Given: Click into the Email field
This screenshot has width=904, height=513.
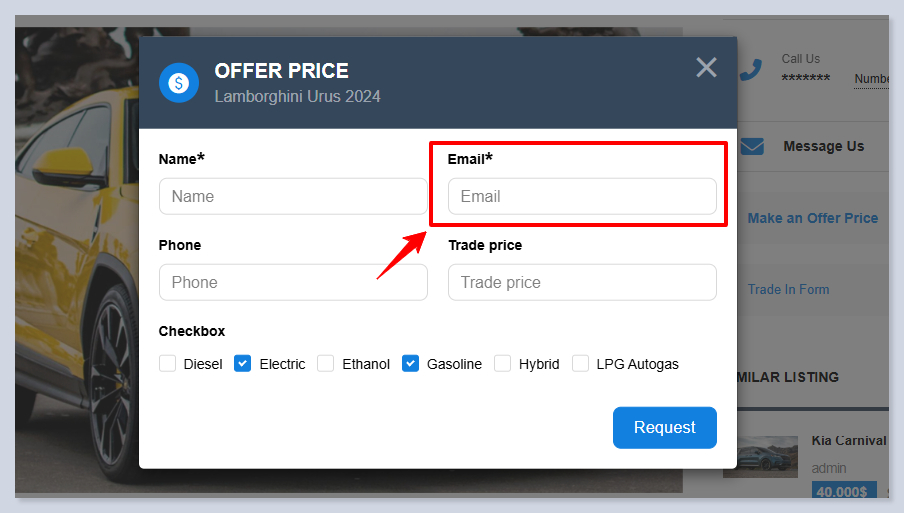Looking at the screenshot, I should click(x=582, y=196).
